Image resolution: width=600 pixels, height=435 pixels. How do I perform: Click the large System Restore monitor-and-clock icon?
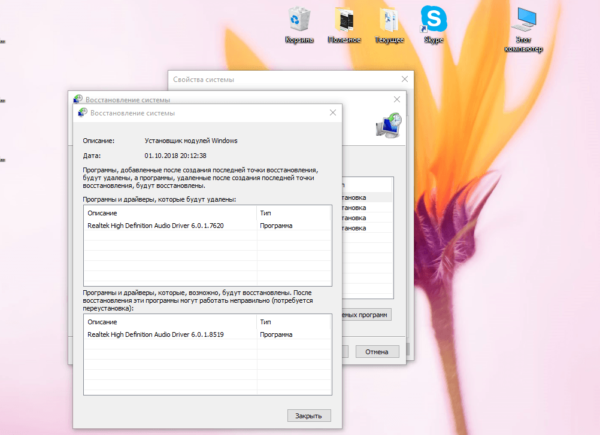(388, 125)
